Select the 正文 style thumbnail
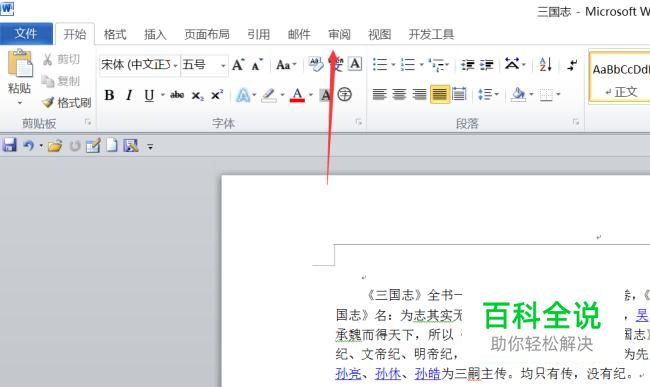Screen dimensions: 650x387 [x=620, y=77]
